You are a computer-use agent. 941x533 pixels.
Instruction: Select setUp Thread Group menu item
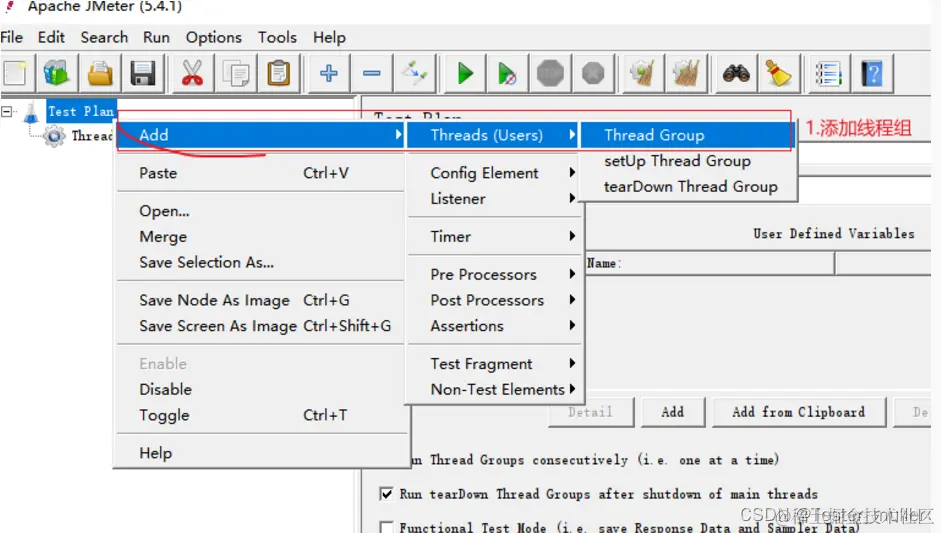(x=689, y=161)
